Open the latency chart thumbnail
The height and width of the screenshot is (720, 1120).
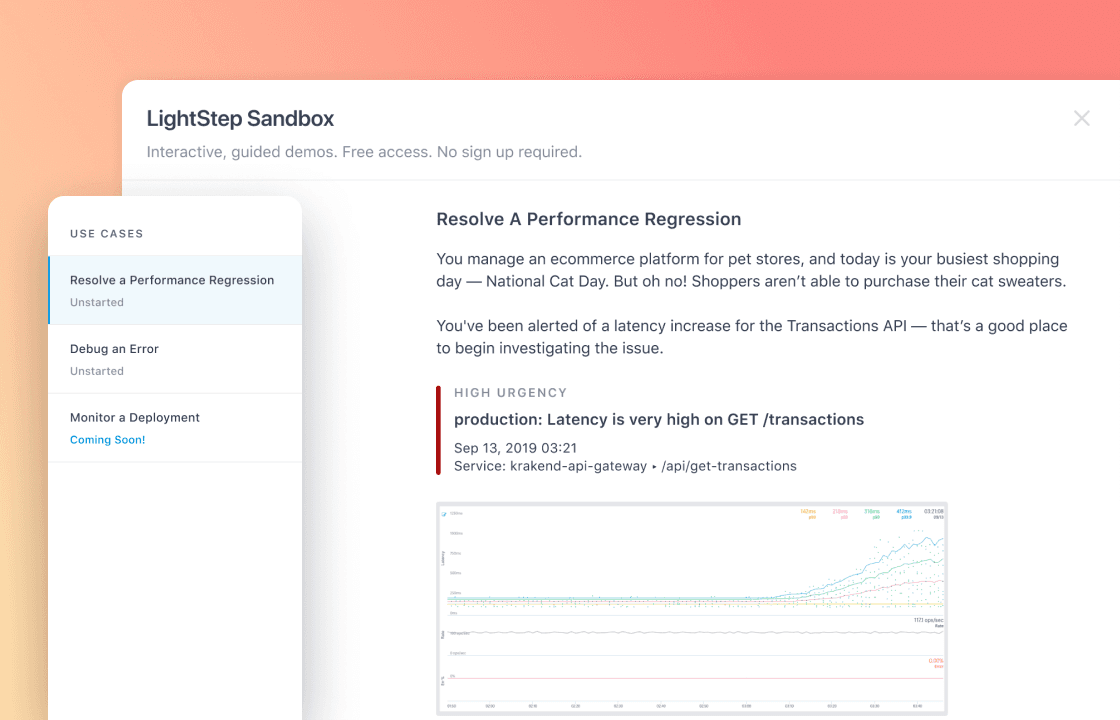(691, 609)
